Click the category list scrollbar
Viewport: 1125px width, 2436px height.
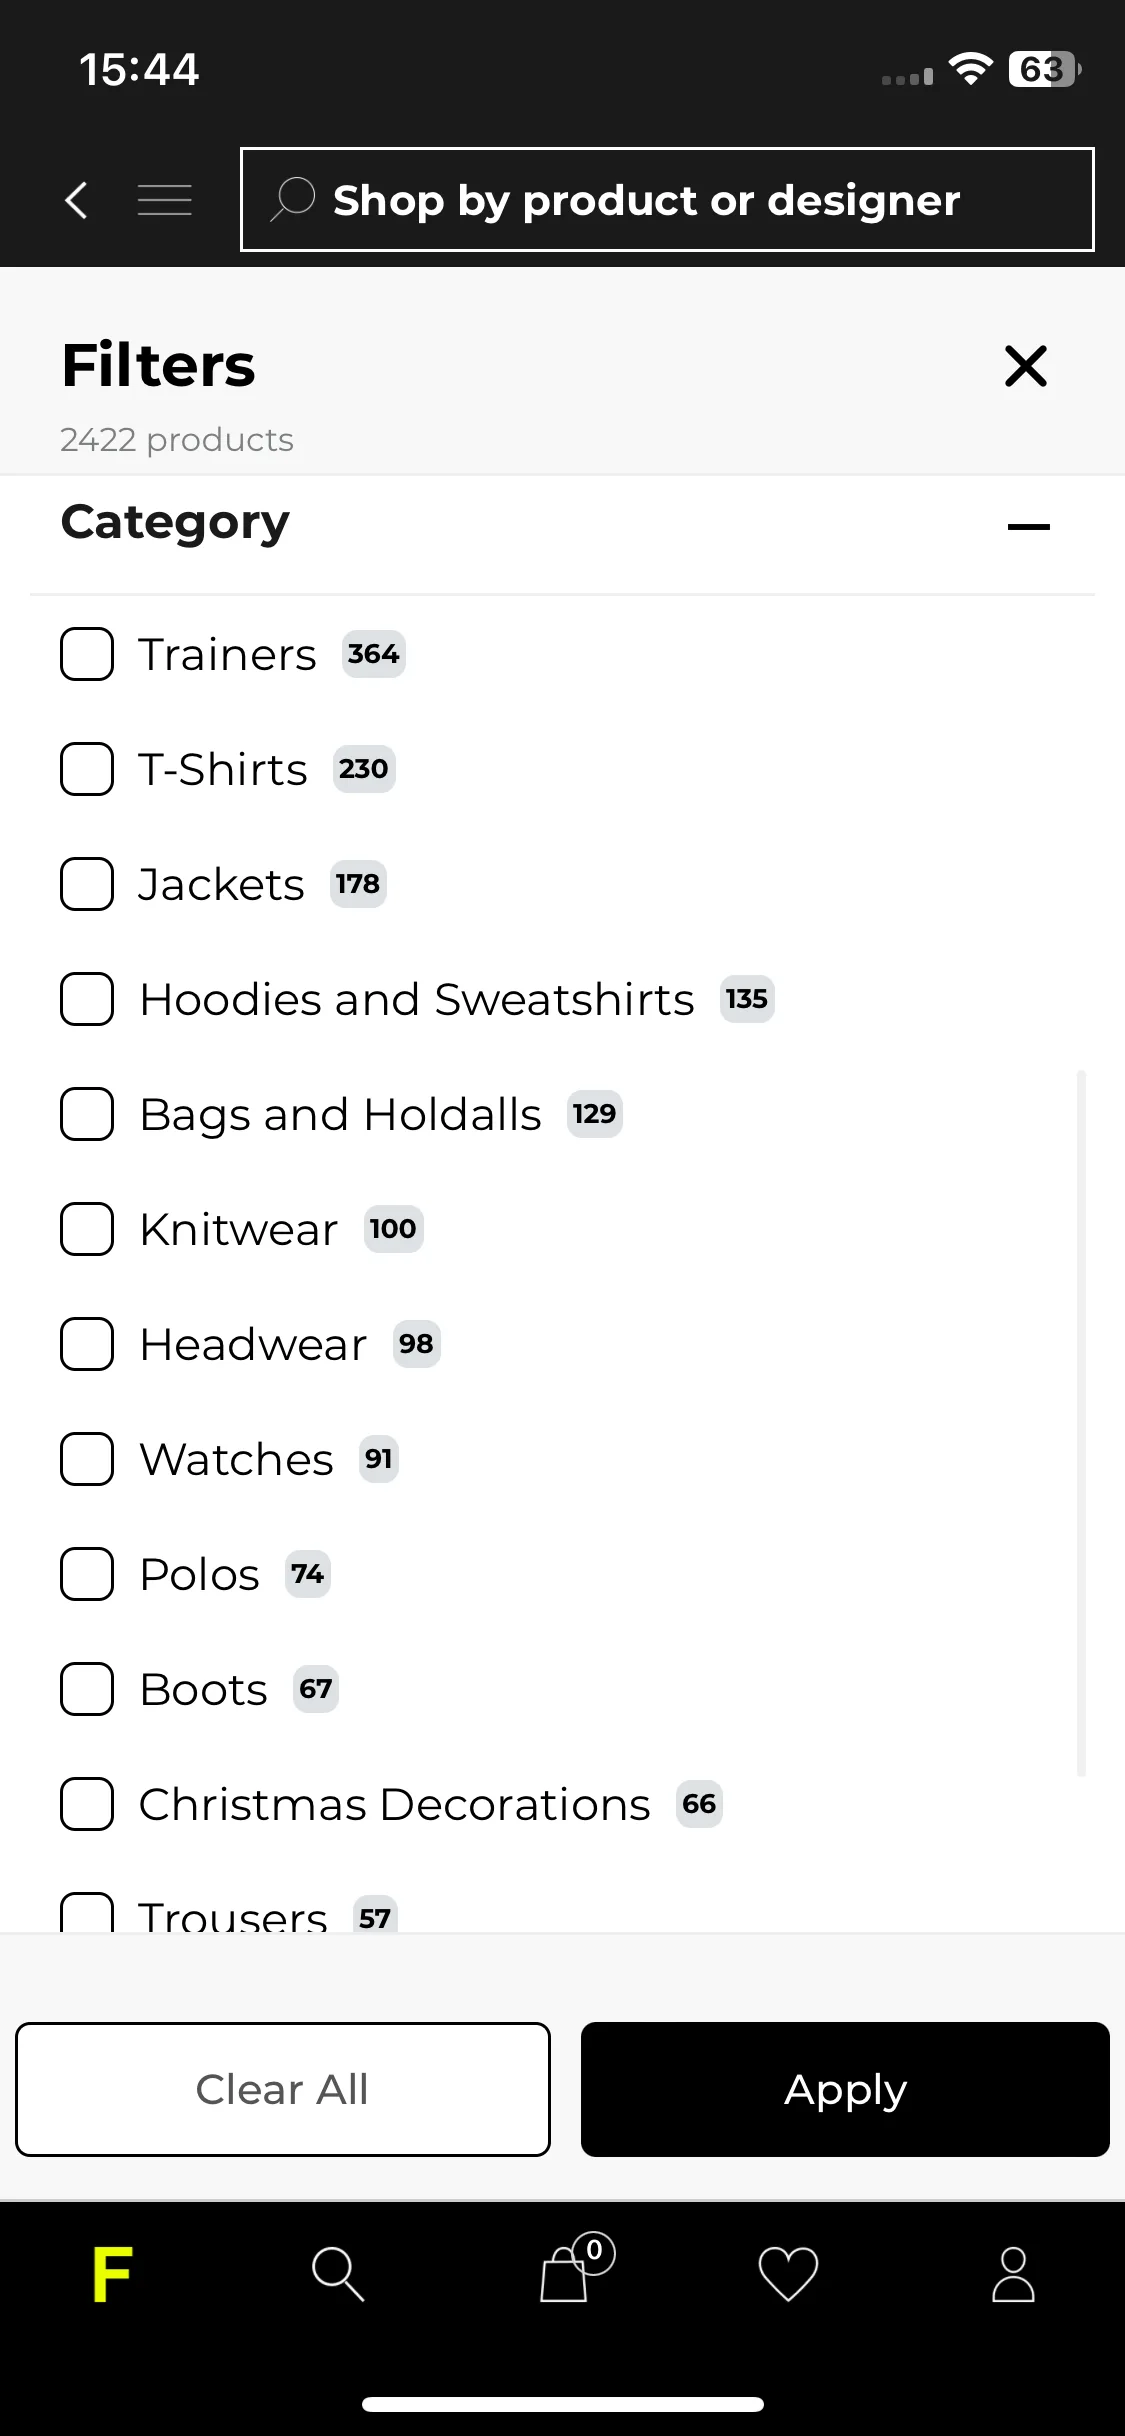point(1081,1423)
